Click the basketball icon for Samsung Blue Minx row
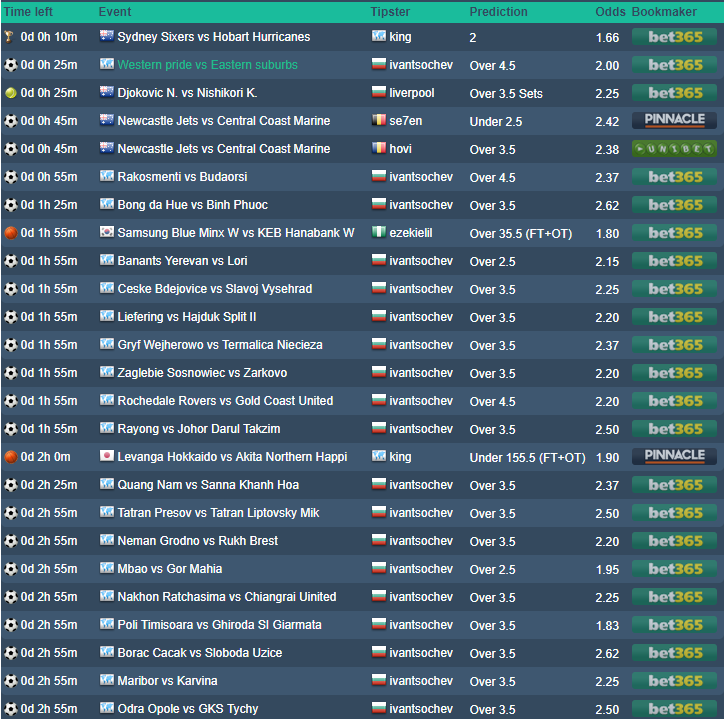This screenshot has width=725, height=719. coord(11,233)
